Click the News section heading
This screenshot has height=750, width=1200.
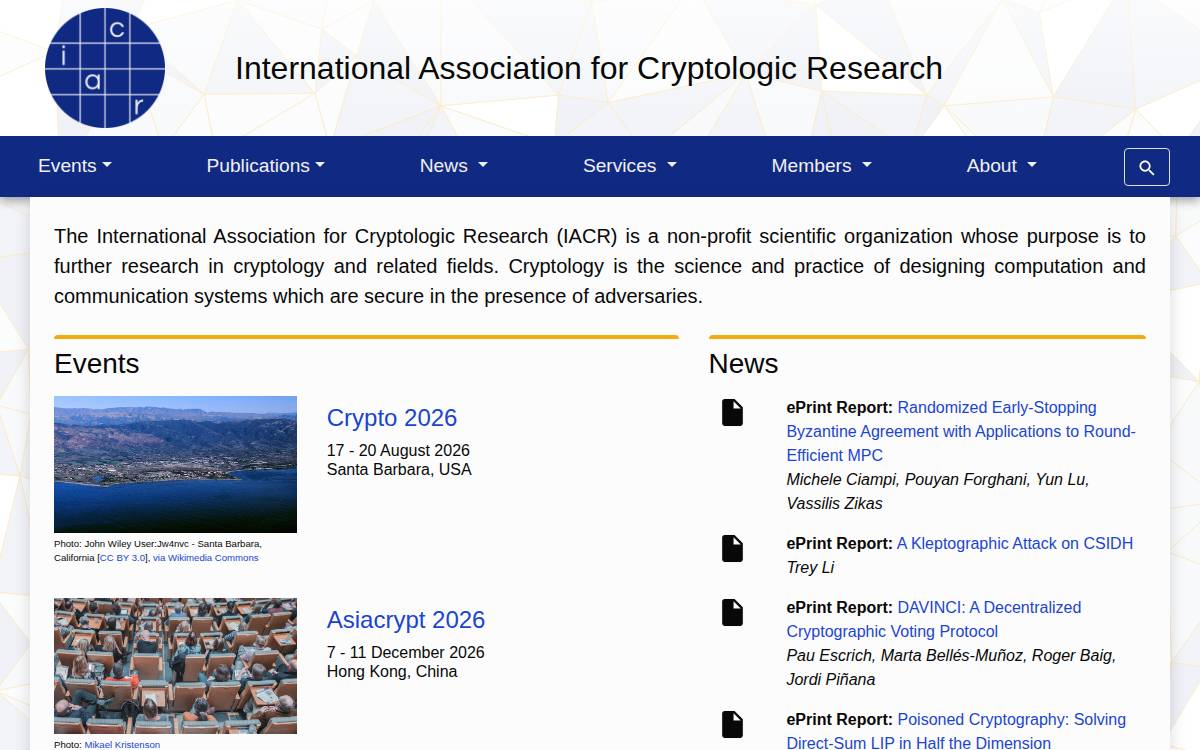(743, 363)
